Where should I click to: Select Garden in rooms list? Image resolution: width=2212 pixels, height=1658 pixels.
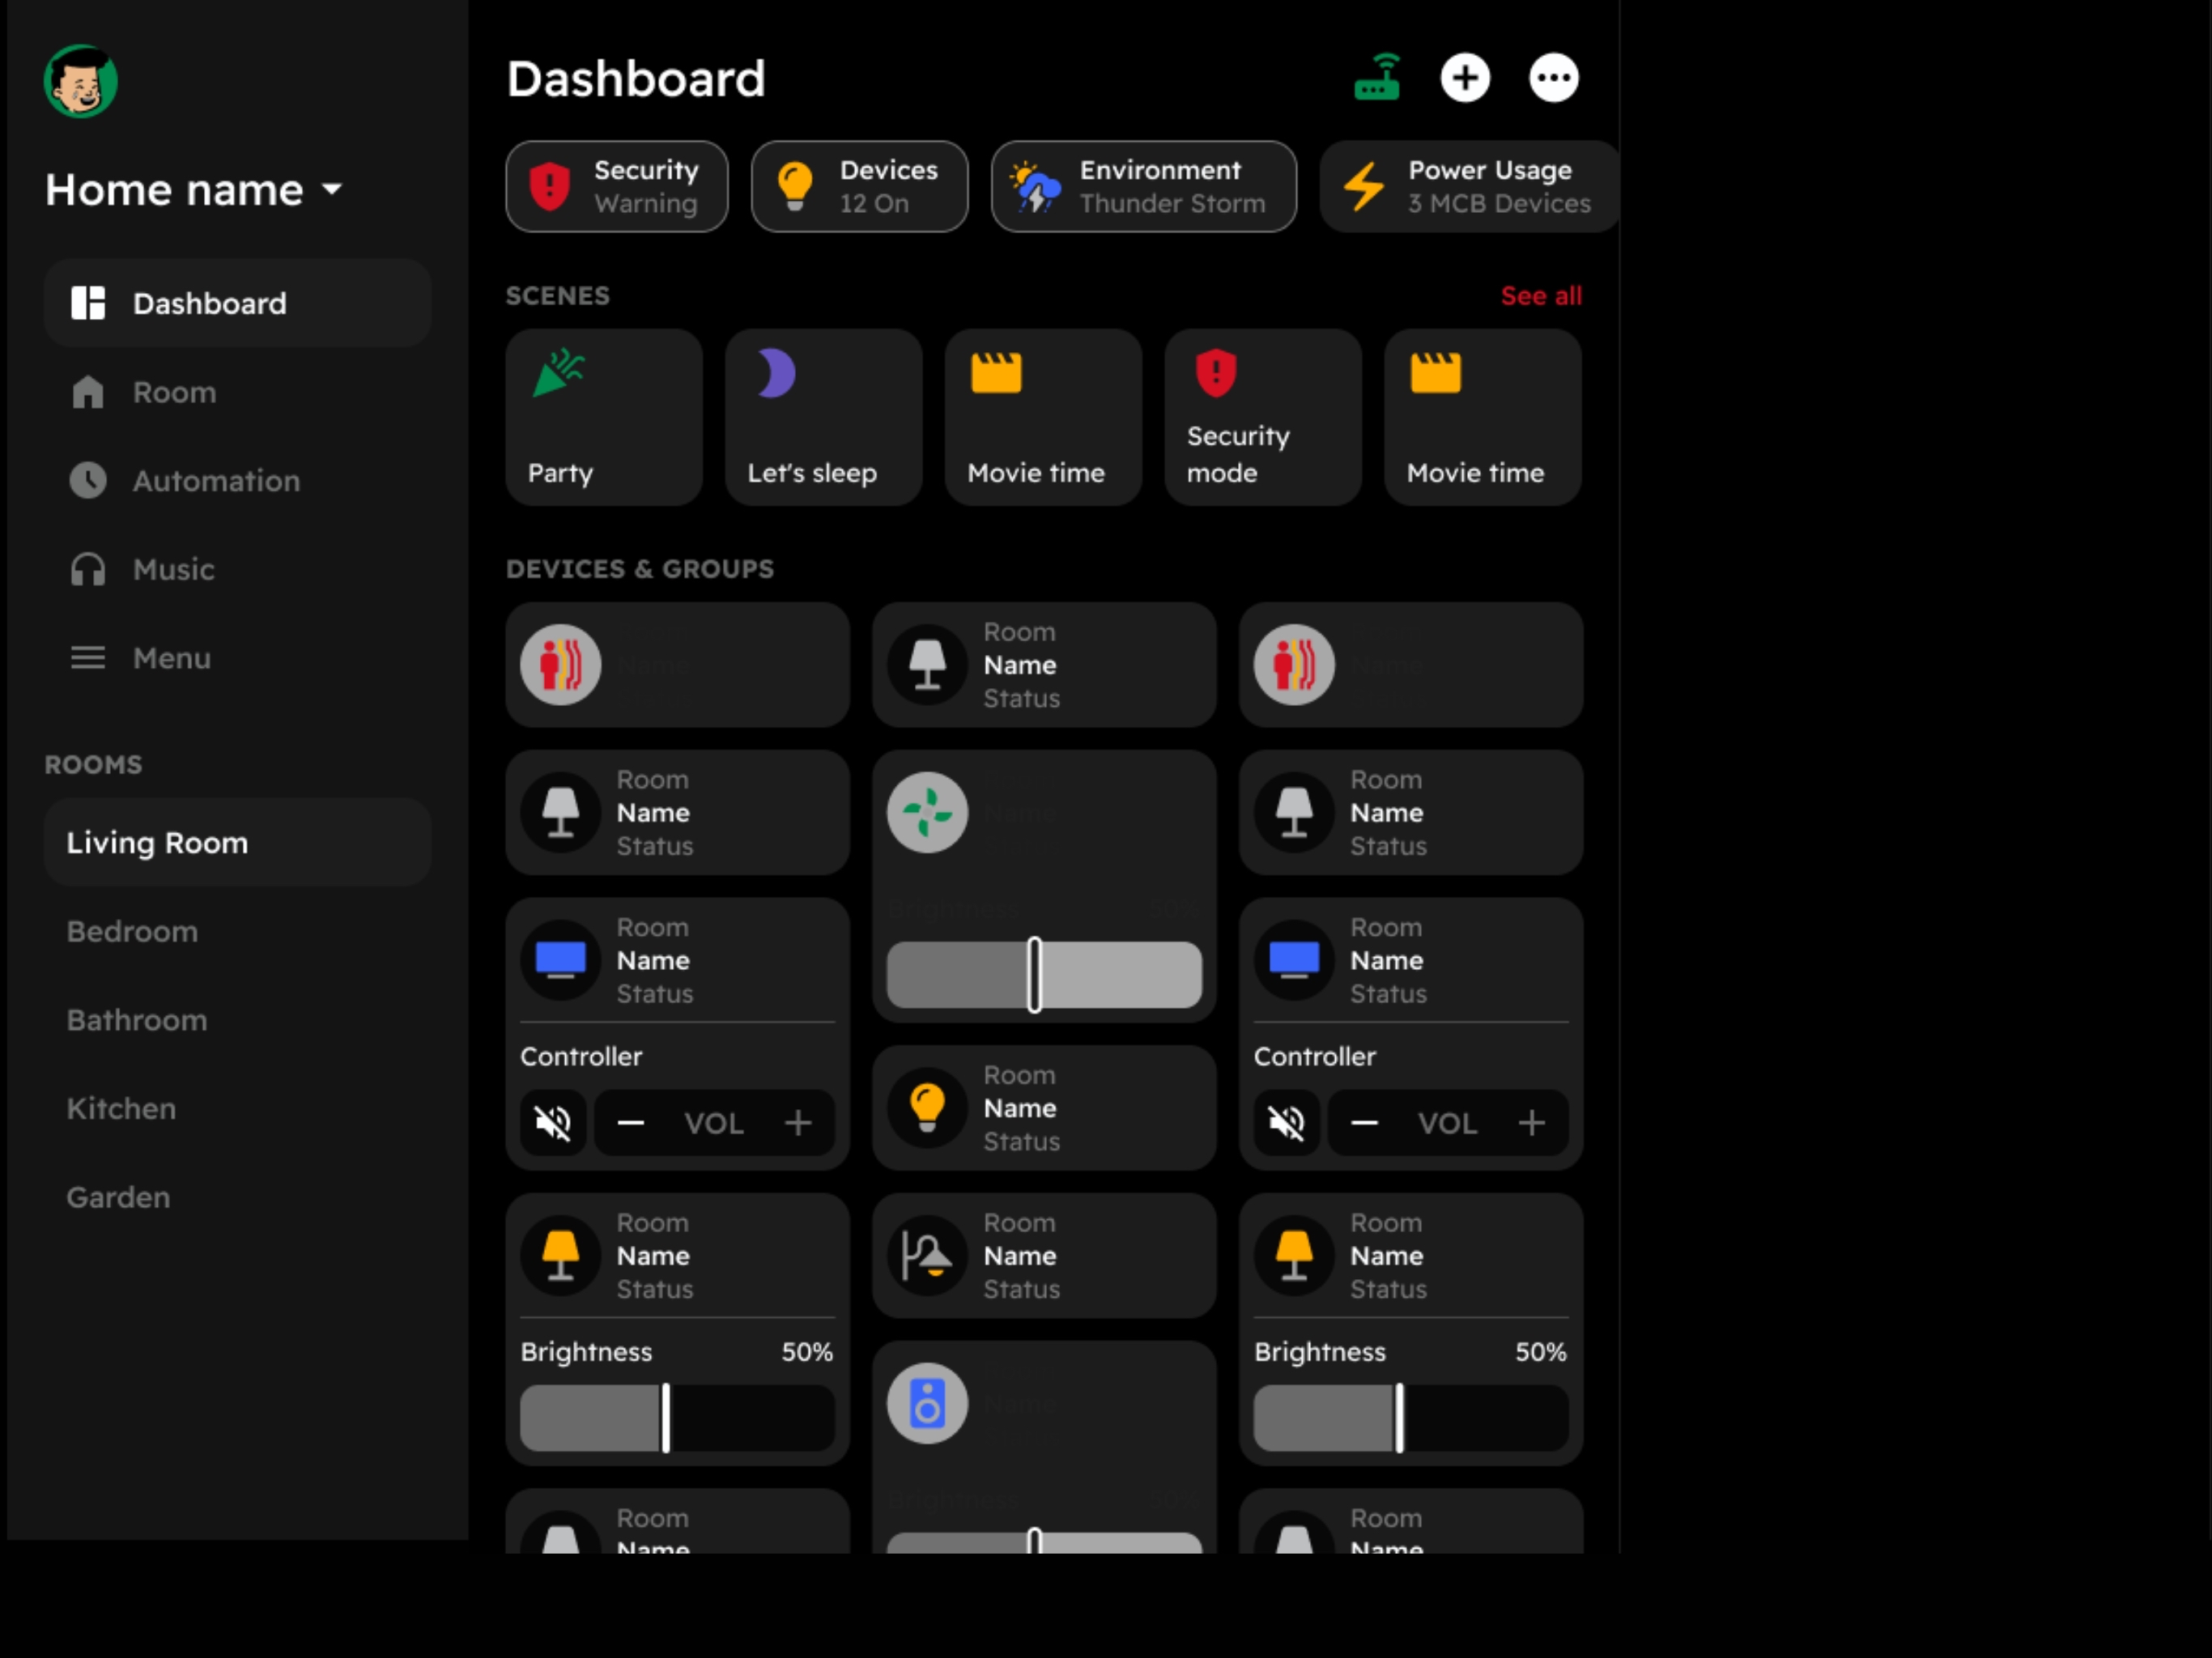pos(238,1197)
